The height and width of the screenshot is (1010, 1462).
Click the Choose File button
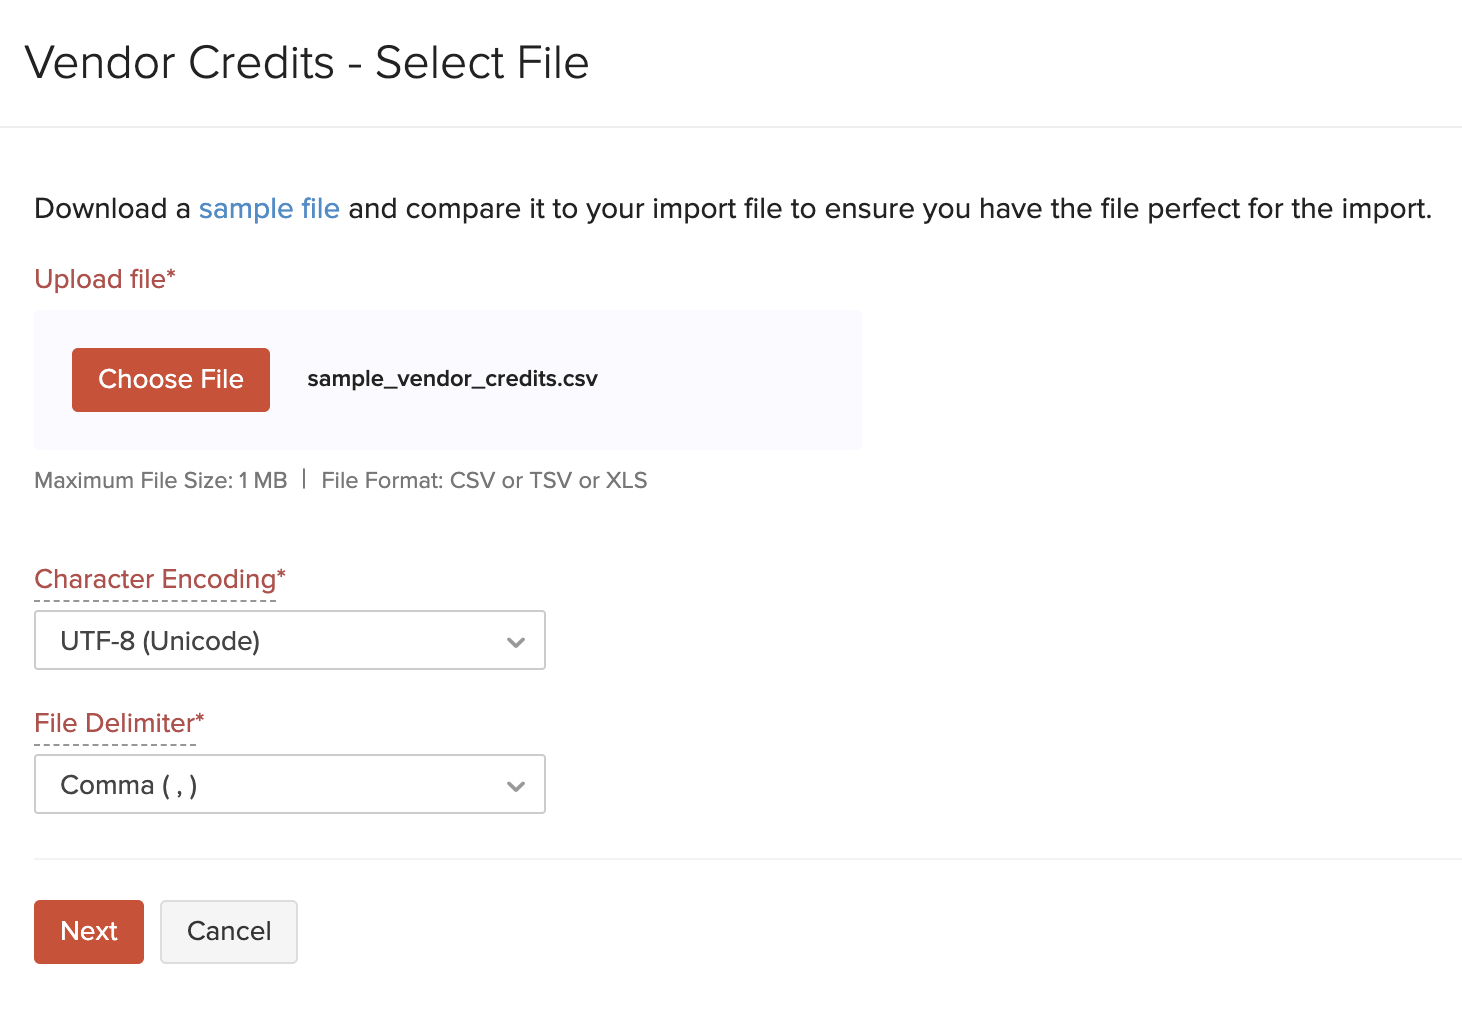click(x=170, y=379)
